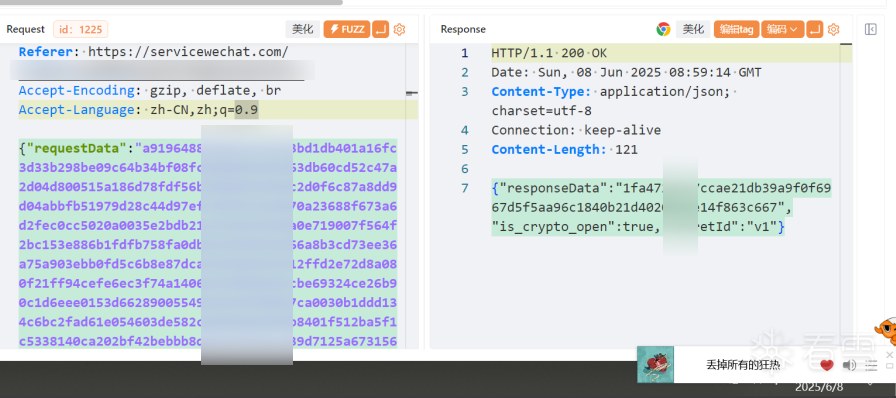
Task: Click the Date response header line
Action: 626,73
